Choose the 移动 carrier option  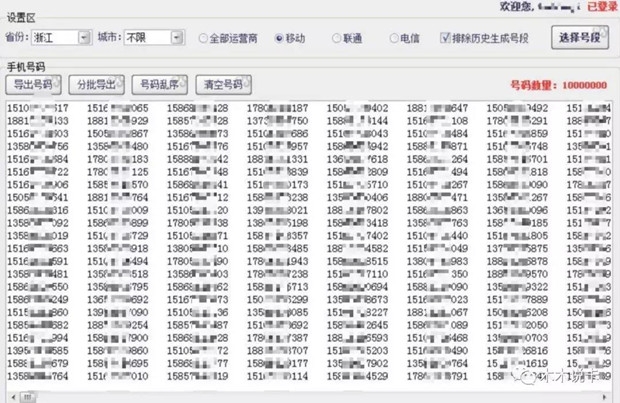click(x=279, y=39)
